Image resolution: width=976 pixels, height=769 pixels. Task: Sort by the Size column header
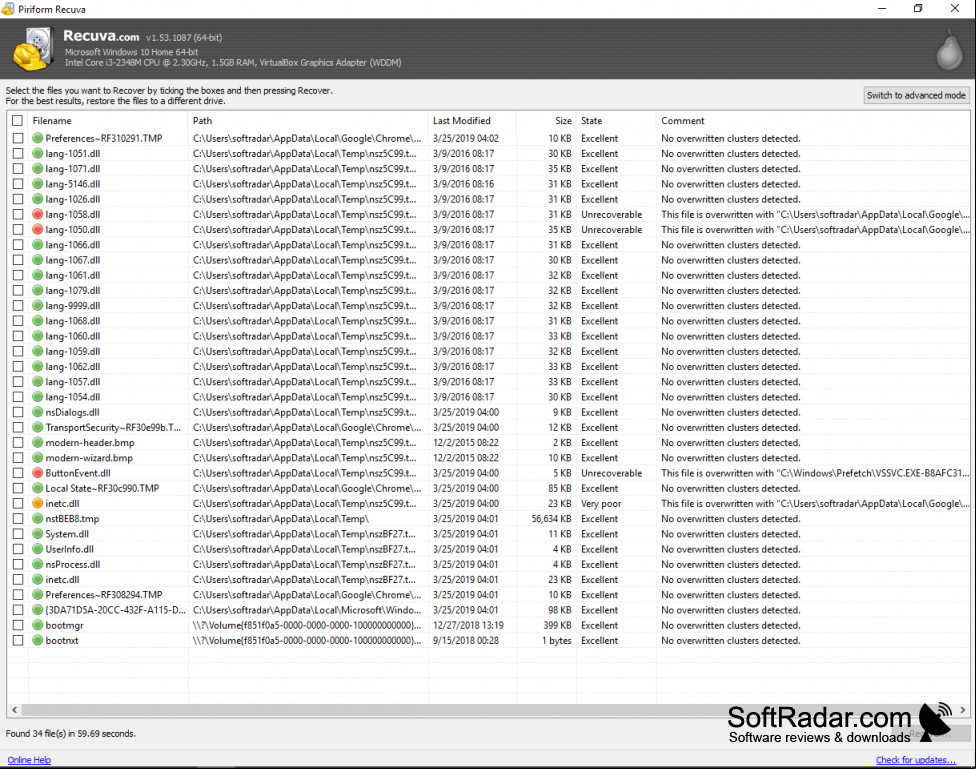(546, 121)
